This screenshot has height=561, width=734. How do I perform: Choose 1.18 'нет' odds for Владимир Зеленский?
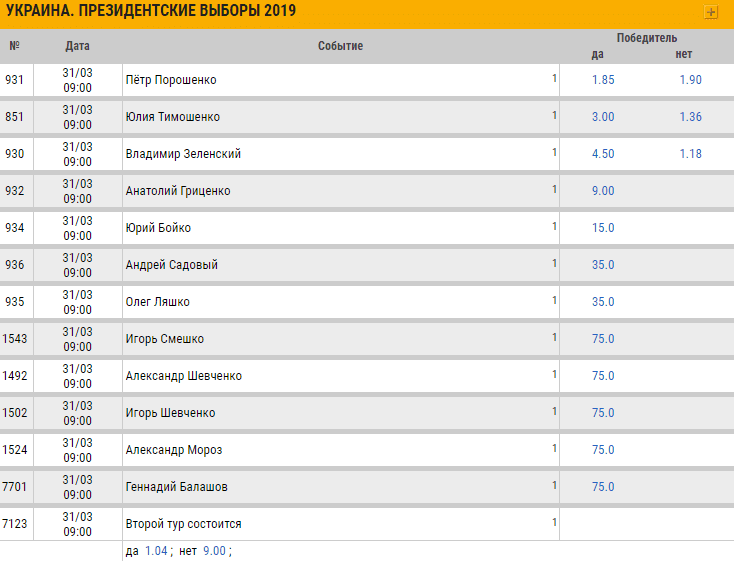[690, 154]
